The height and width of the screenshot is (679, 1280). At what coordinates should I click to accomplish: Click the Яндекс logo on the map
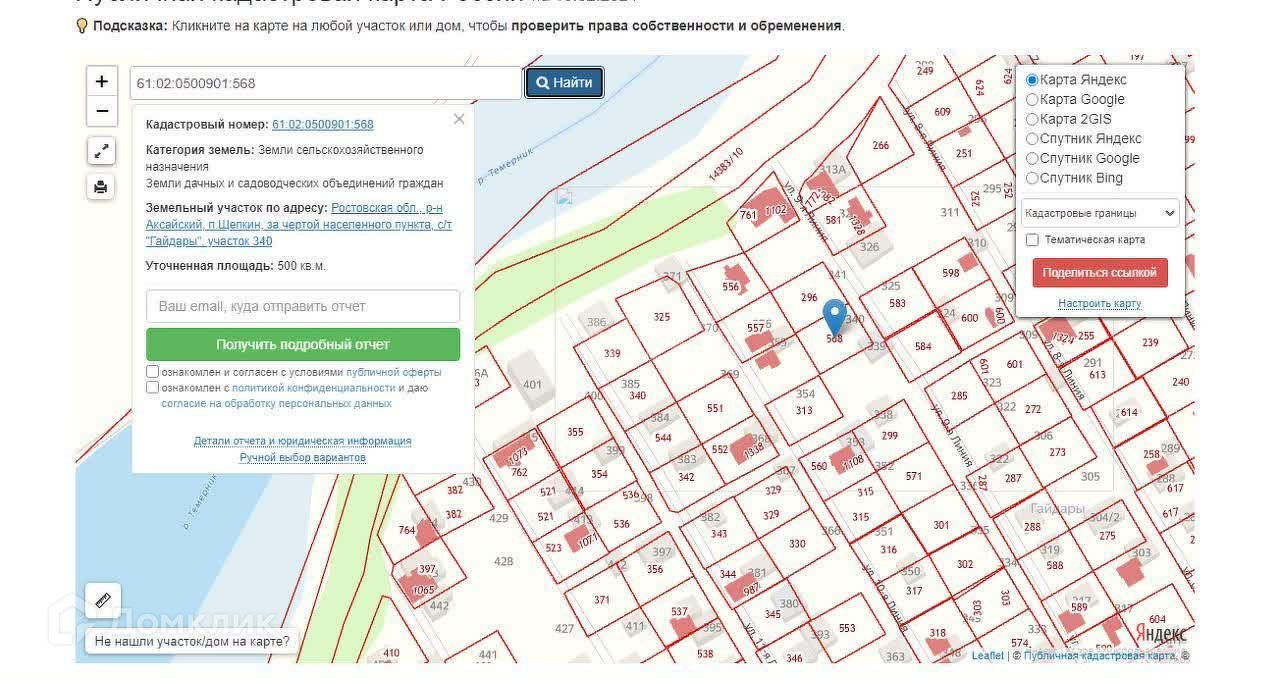click(x=1161, y=634)
